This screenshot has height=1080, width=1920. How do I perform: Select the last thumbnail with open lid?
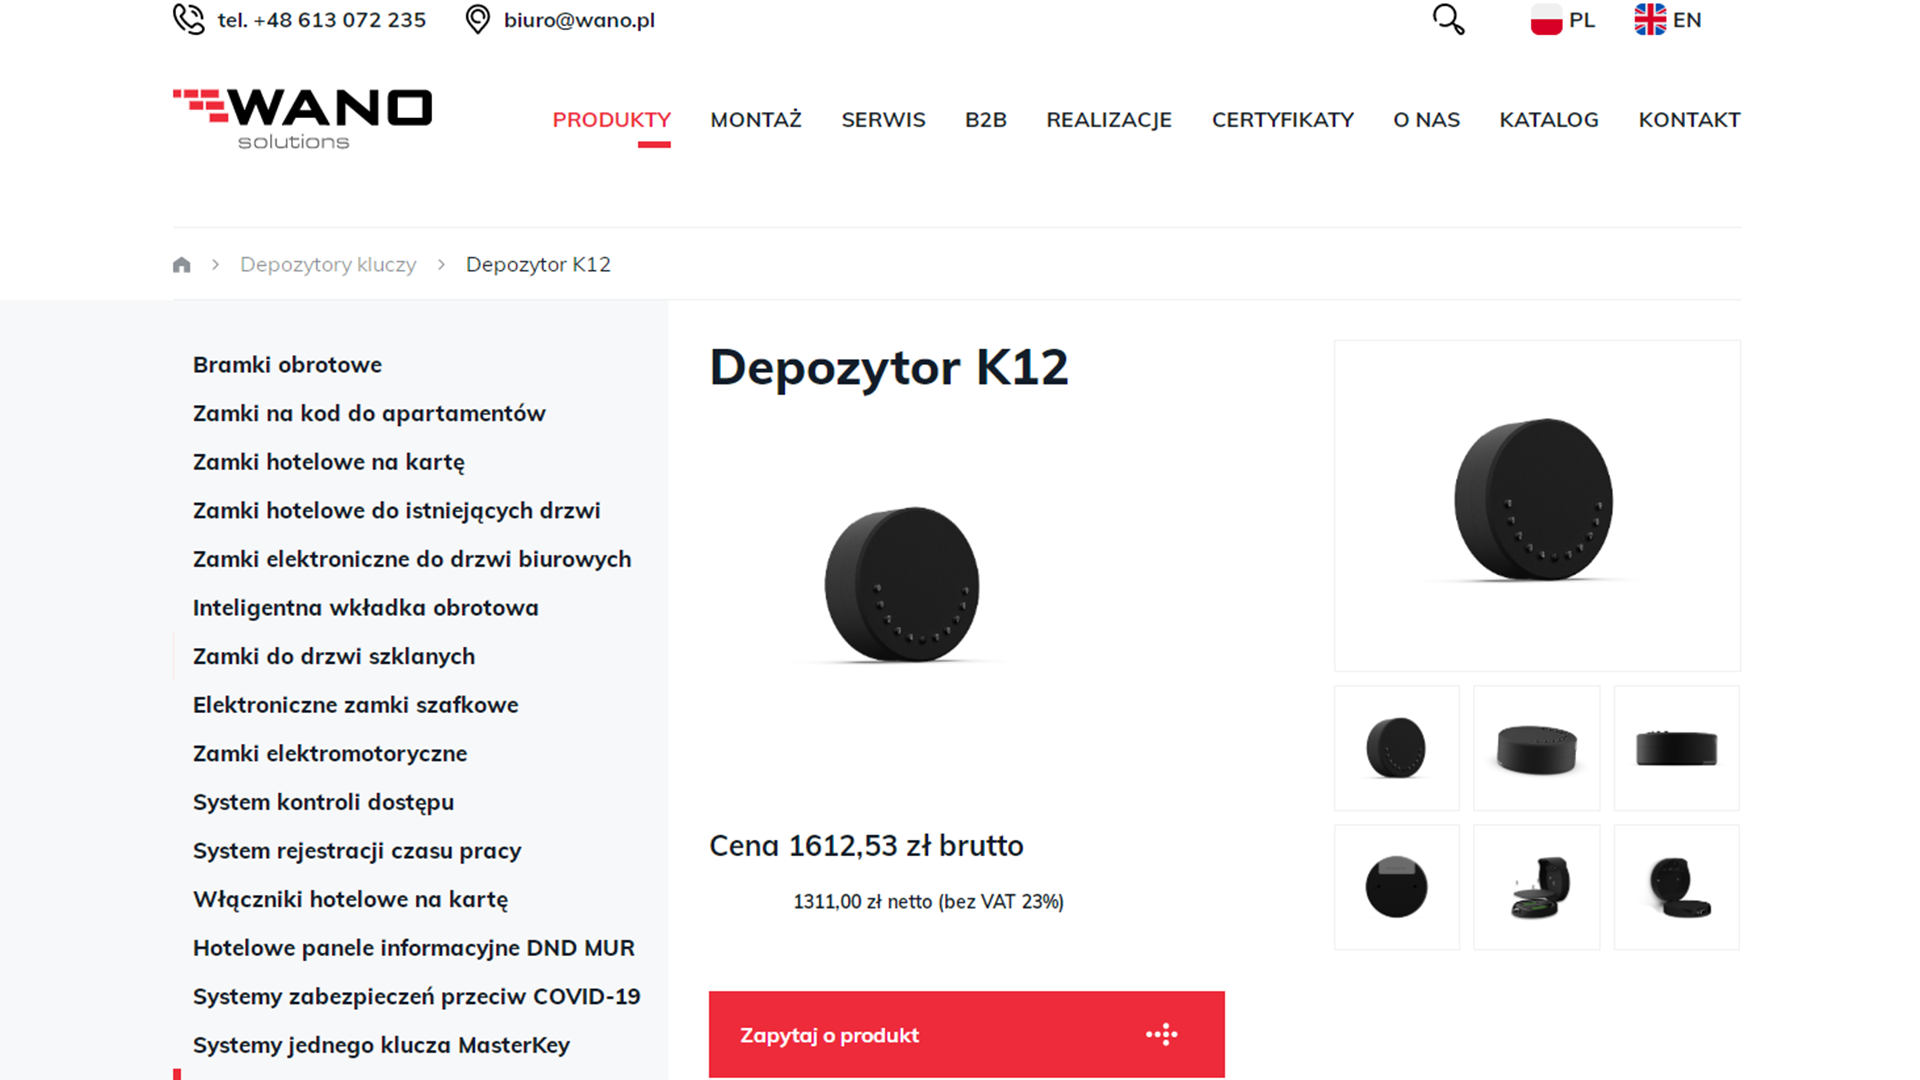(1677, 888)
